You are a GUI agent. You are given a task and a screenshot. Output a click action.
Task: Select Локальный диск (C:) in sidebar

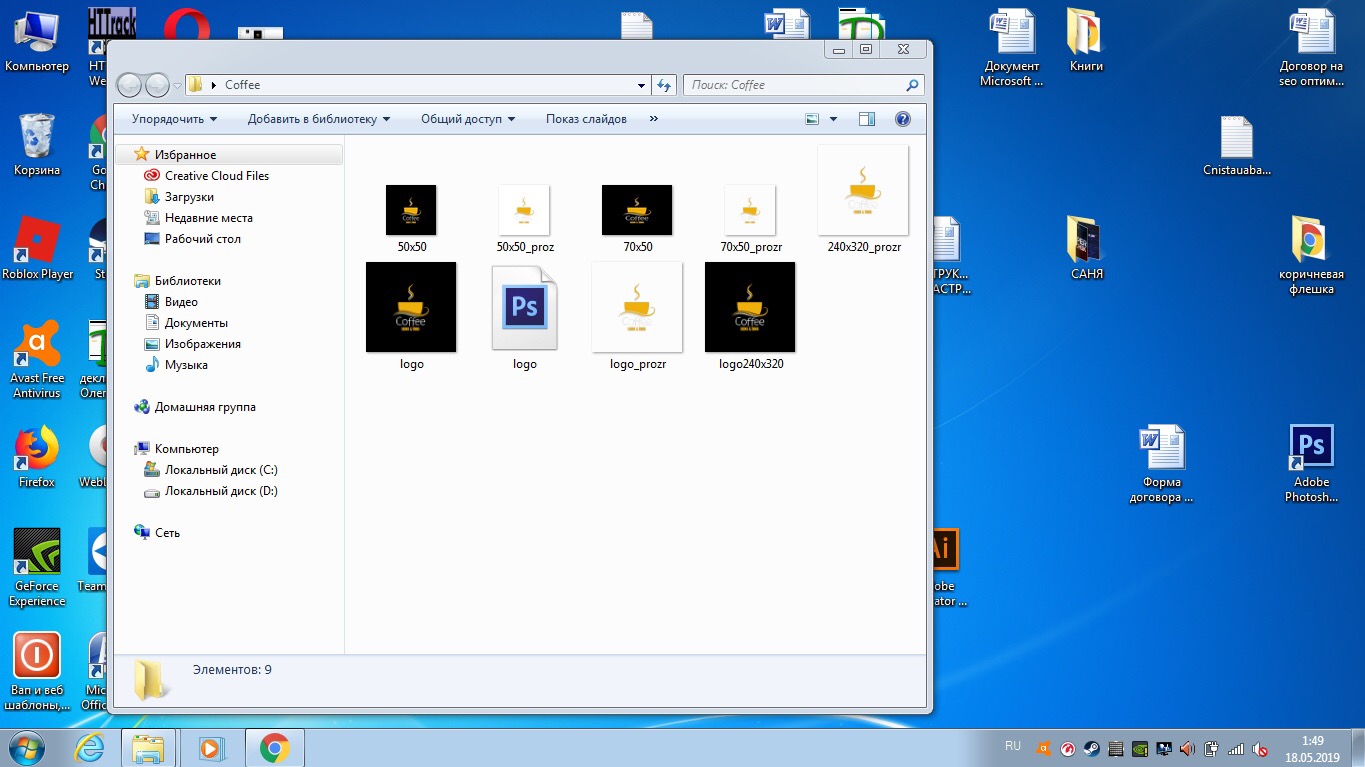pos(220,470)
